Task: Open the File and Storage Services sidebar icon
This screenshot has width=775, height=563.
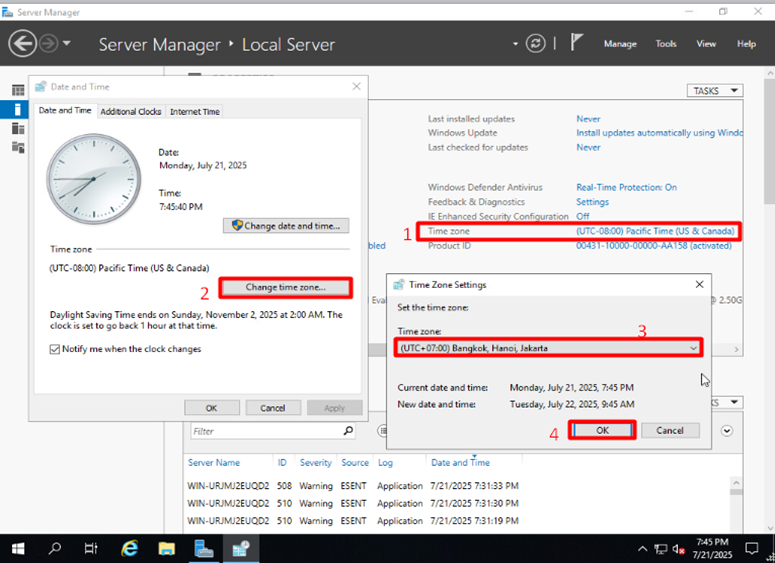Action: pos(18,148)
